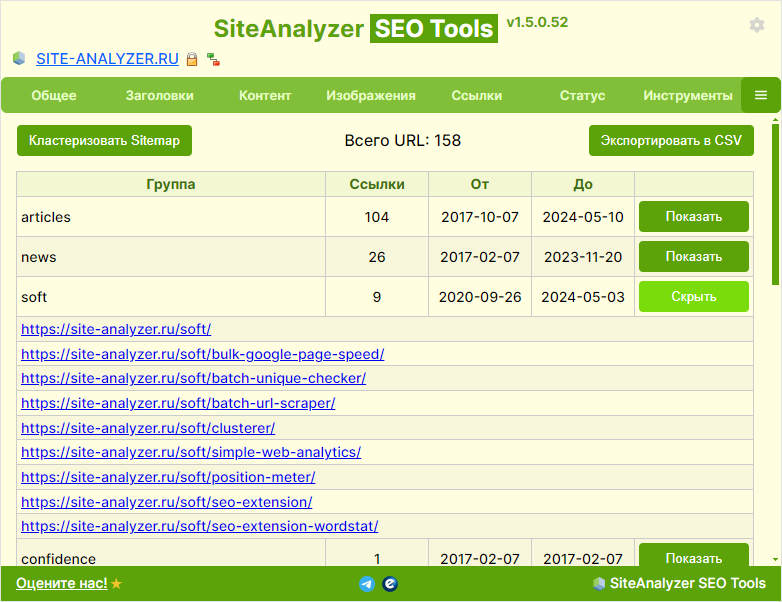The height and width of the screenshot is (602, 782).
Task: Open the blue 'e' icon in footer
Action: (390, 584)
